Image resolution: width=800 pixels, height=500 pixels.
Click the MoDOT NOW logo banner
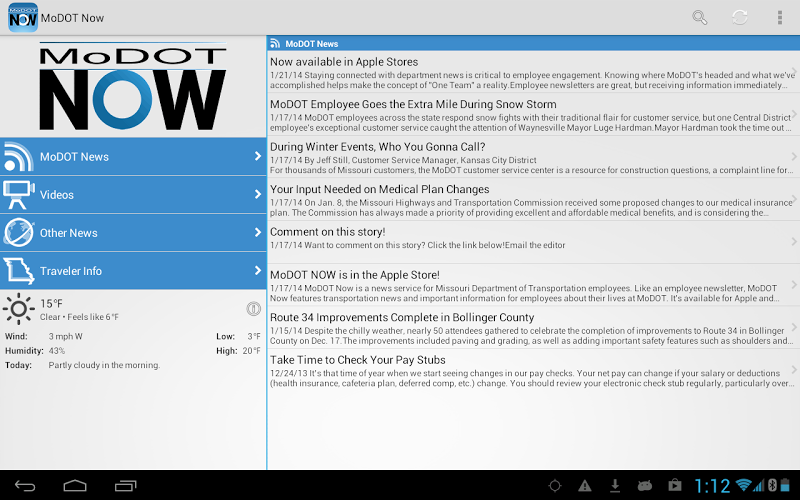click(x=133, y=86)
